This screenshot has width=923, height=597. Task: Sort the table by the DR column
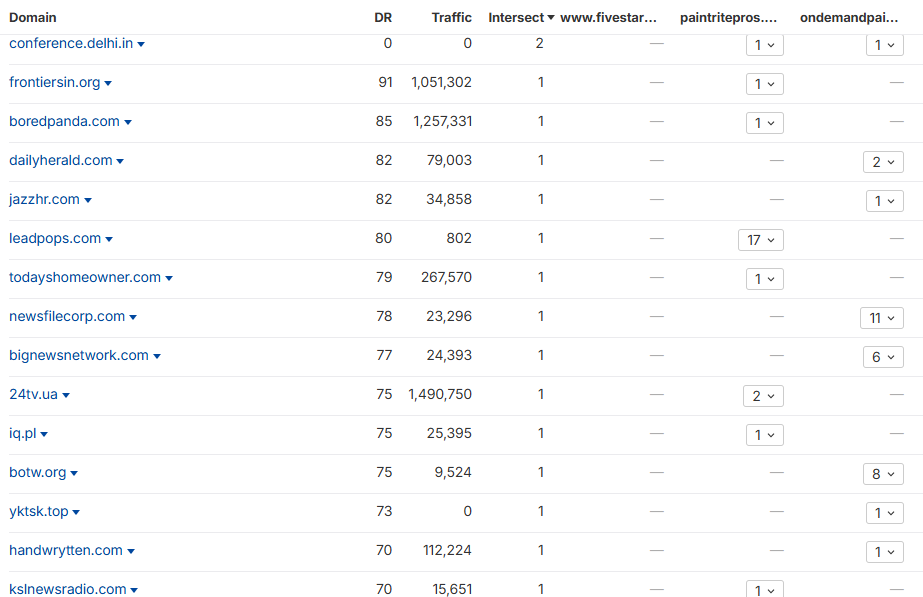tap(383, 17)
